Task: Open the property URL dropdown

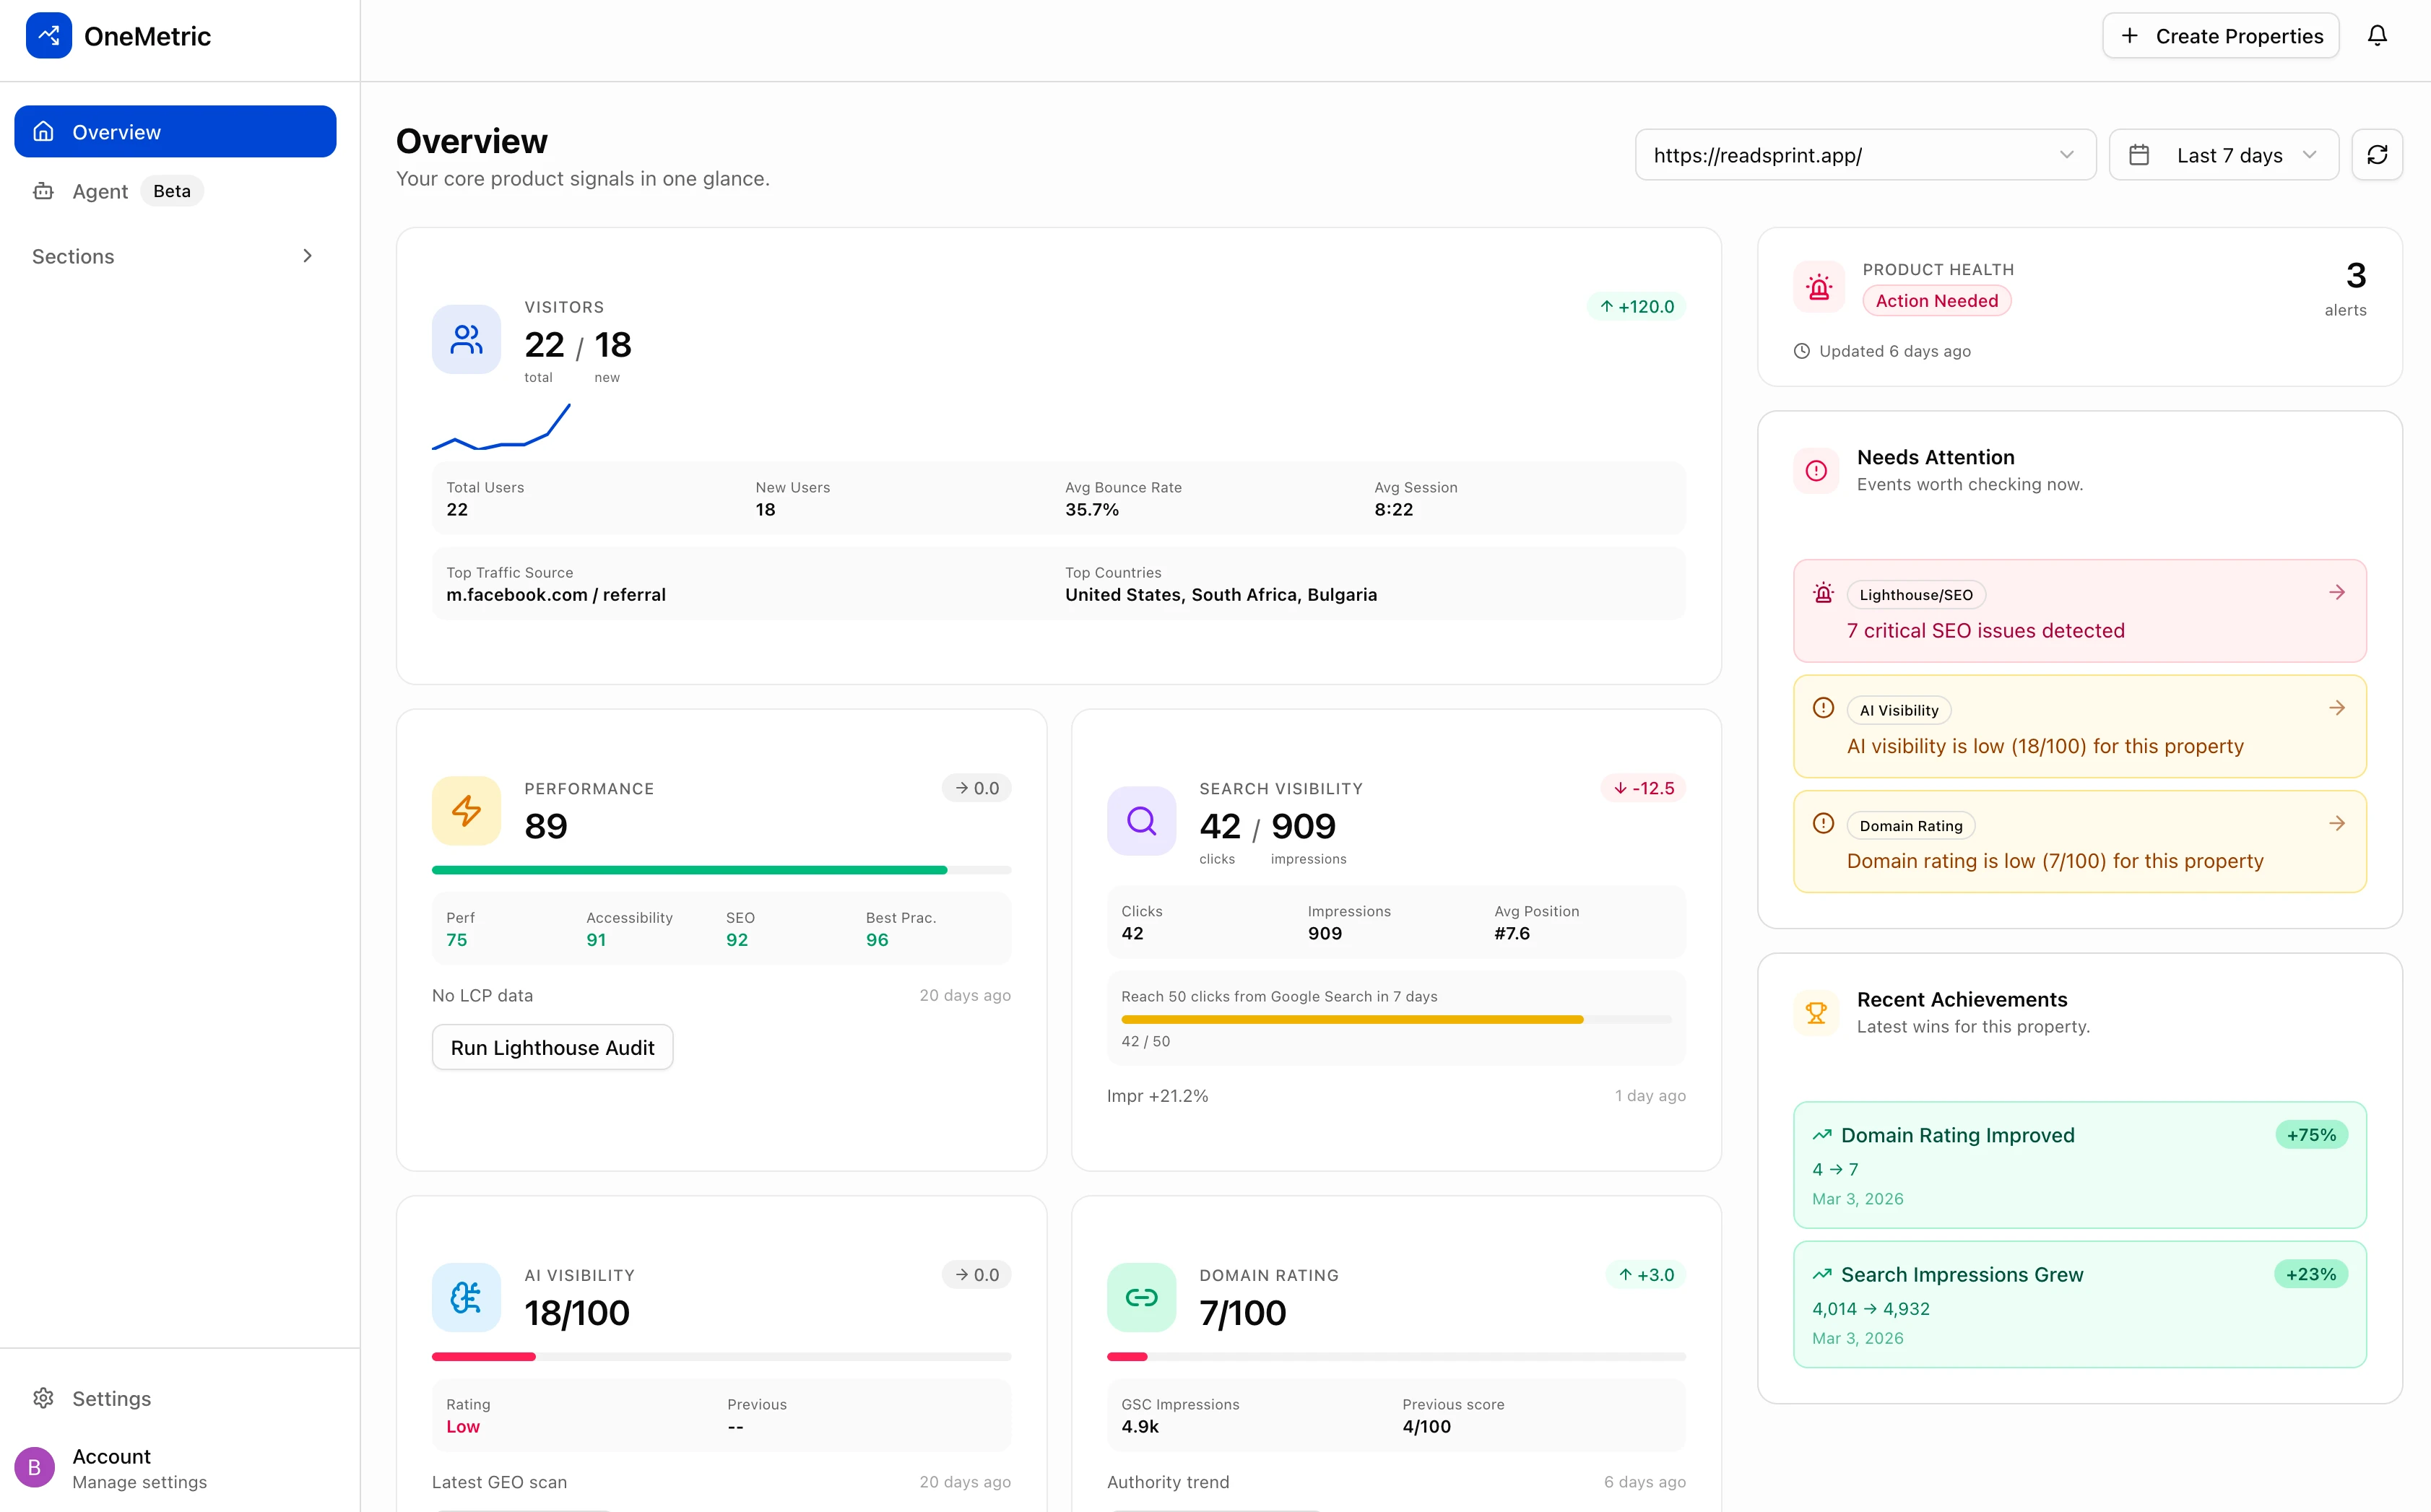Action: pyautogui.click(x=1864, y=155)
